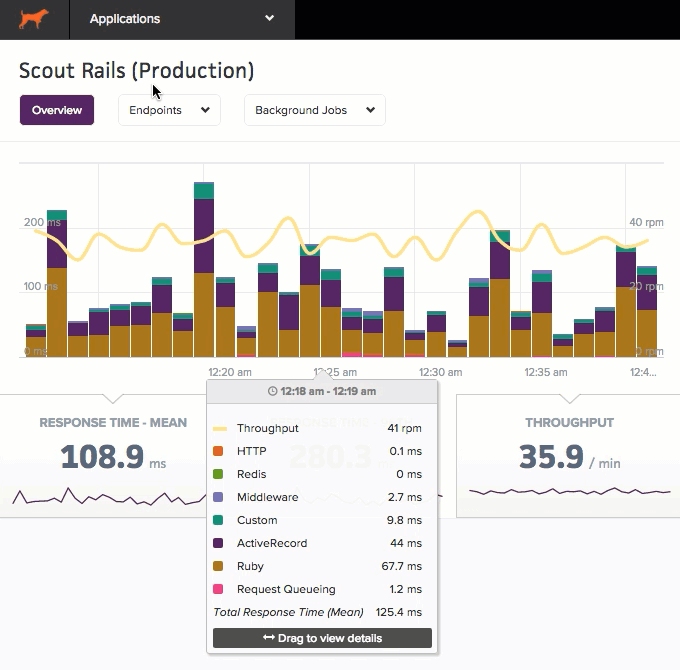Click the Ruby 67.7 ms value
The image size is (680, 670).
click(x=402, y=566)
